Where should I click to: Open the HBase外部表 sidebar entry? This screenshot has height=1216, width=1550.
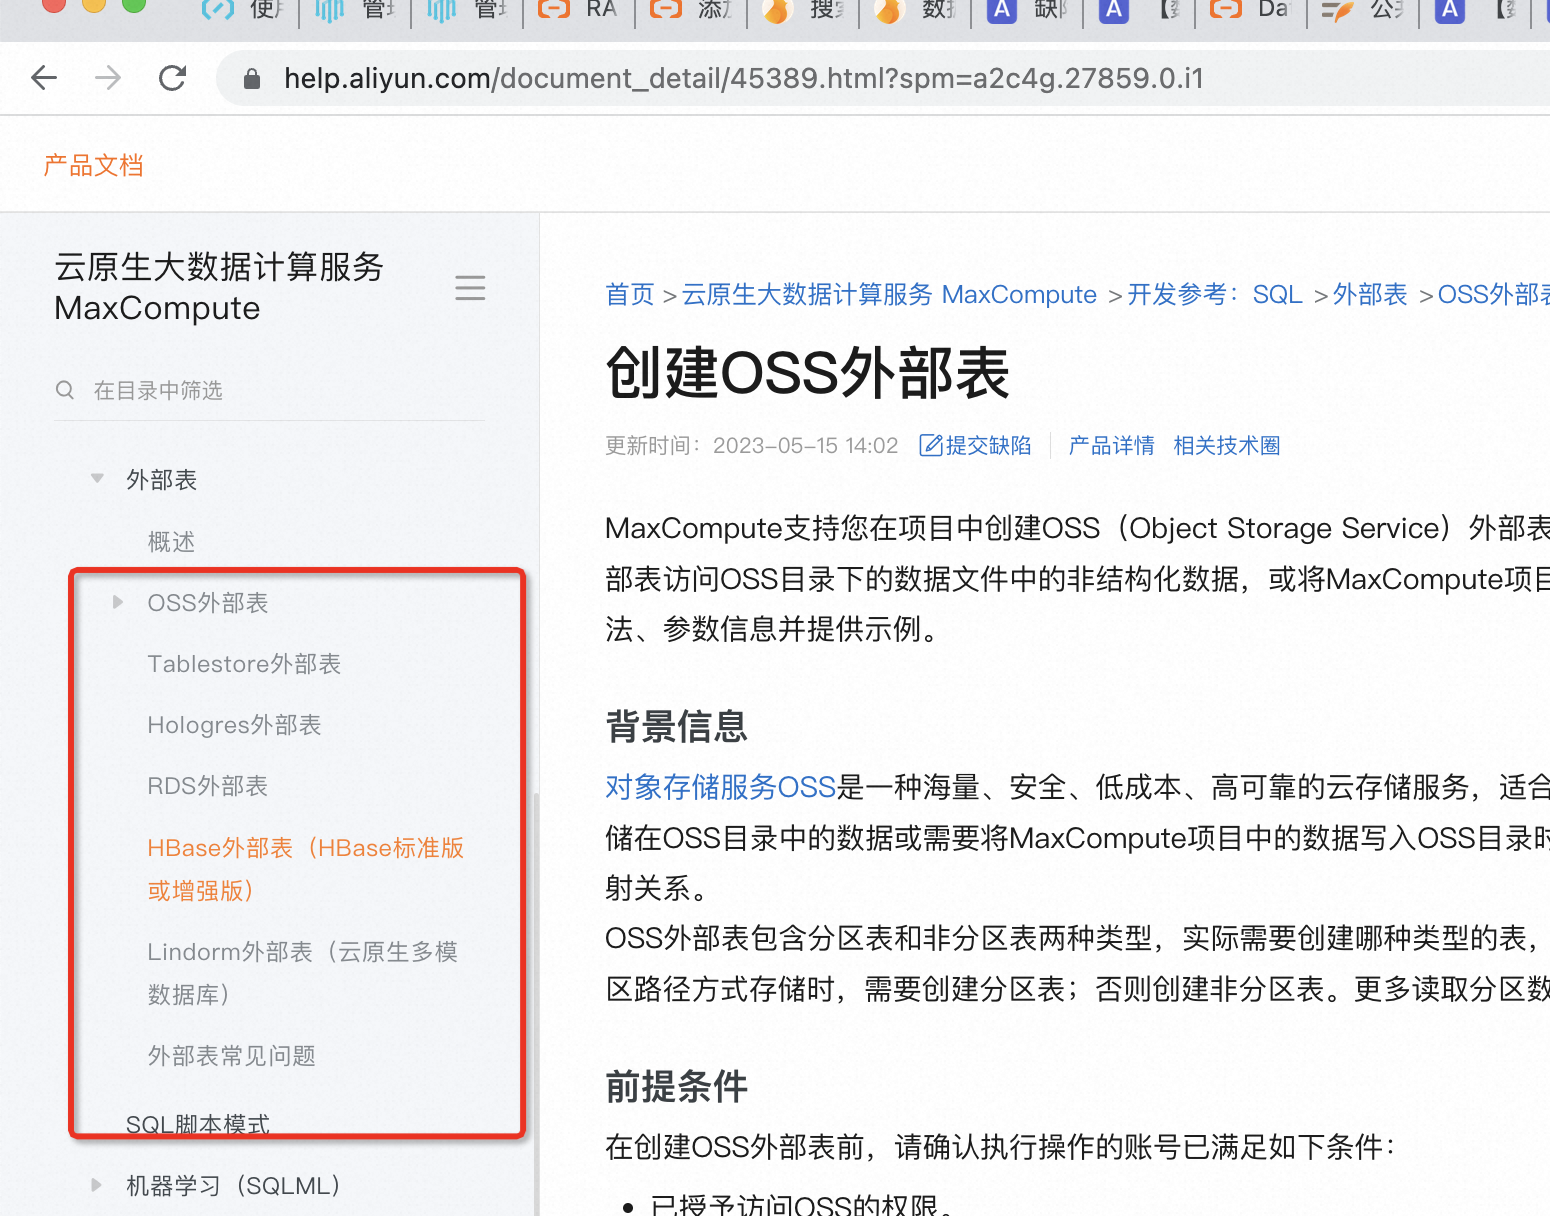306,869
